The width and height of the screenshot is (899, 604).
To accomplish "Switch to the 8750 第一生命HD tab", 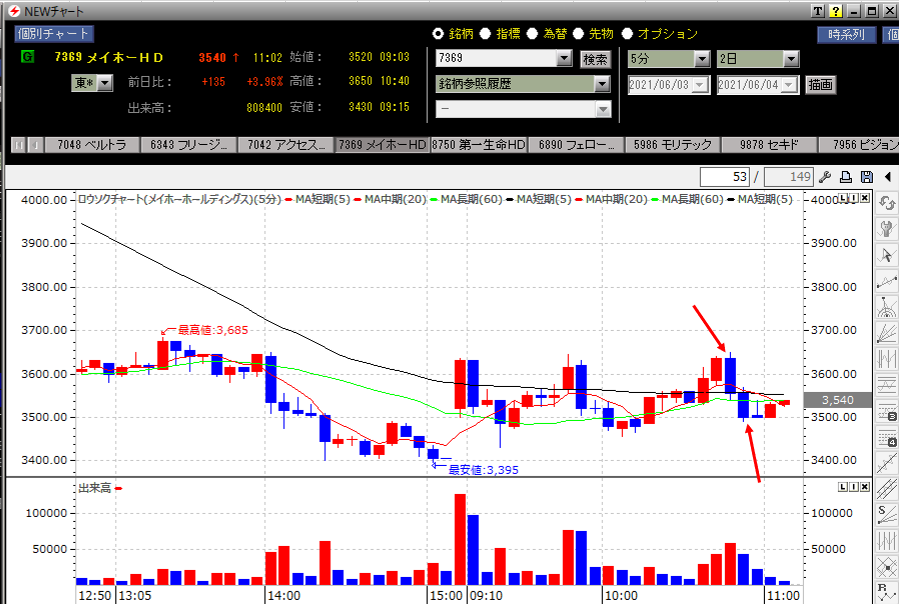I will (x=479, y=145).
